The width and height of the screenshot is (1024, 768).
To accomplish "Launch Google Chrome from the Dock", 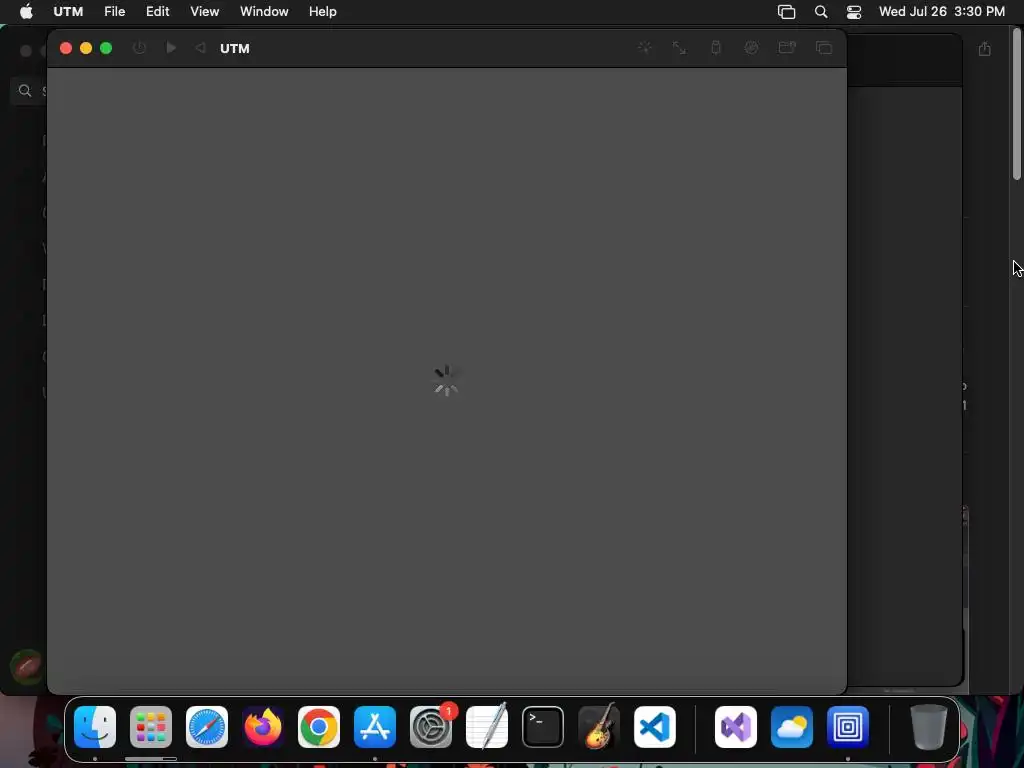I will (x=319, y=727).
